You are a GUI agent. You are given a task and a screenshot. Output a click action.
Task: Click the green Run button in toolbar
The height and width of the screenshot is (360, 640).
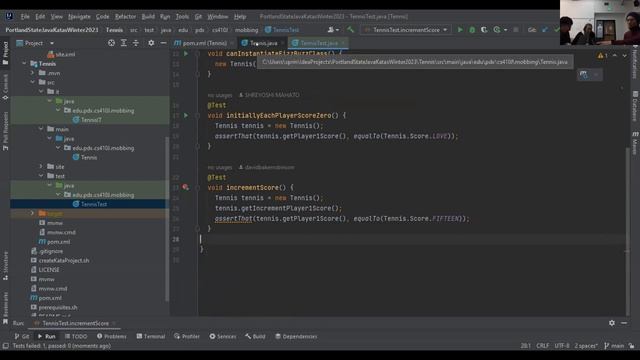460,30
